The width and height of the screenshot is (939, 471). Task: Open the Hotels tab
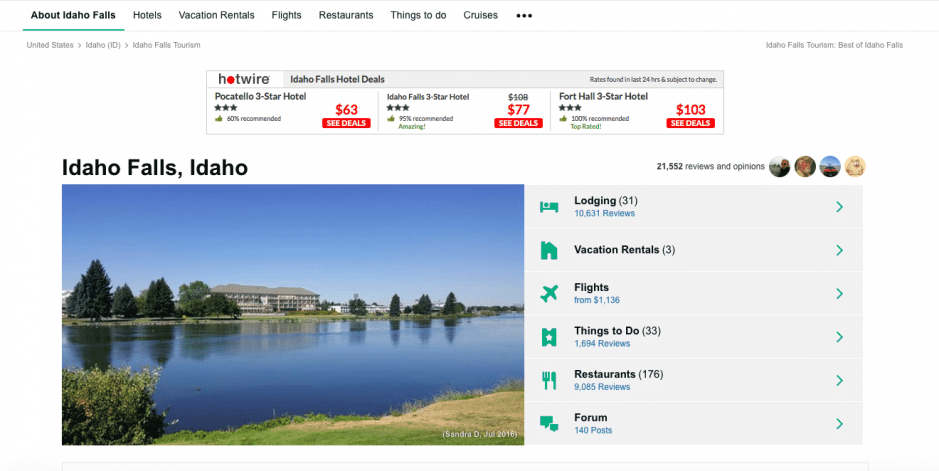tap(147, 15)
